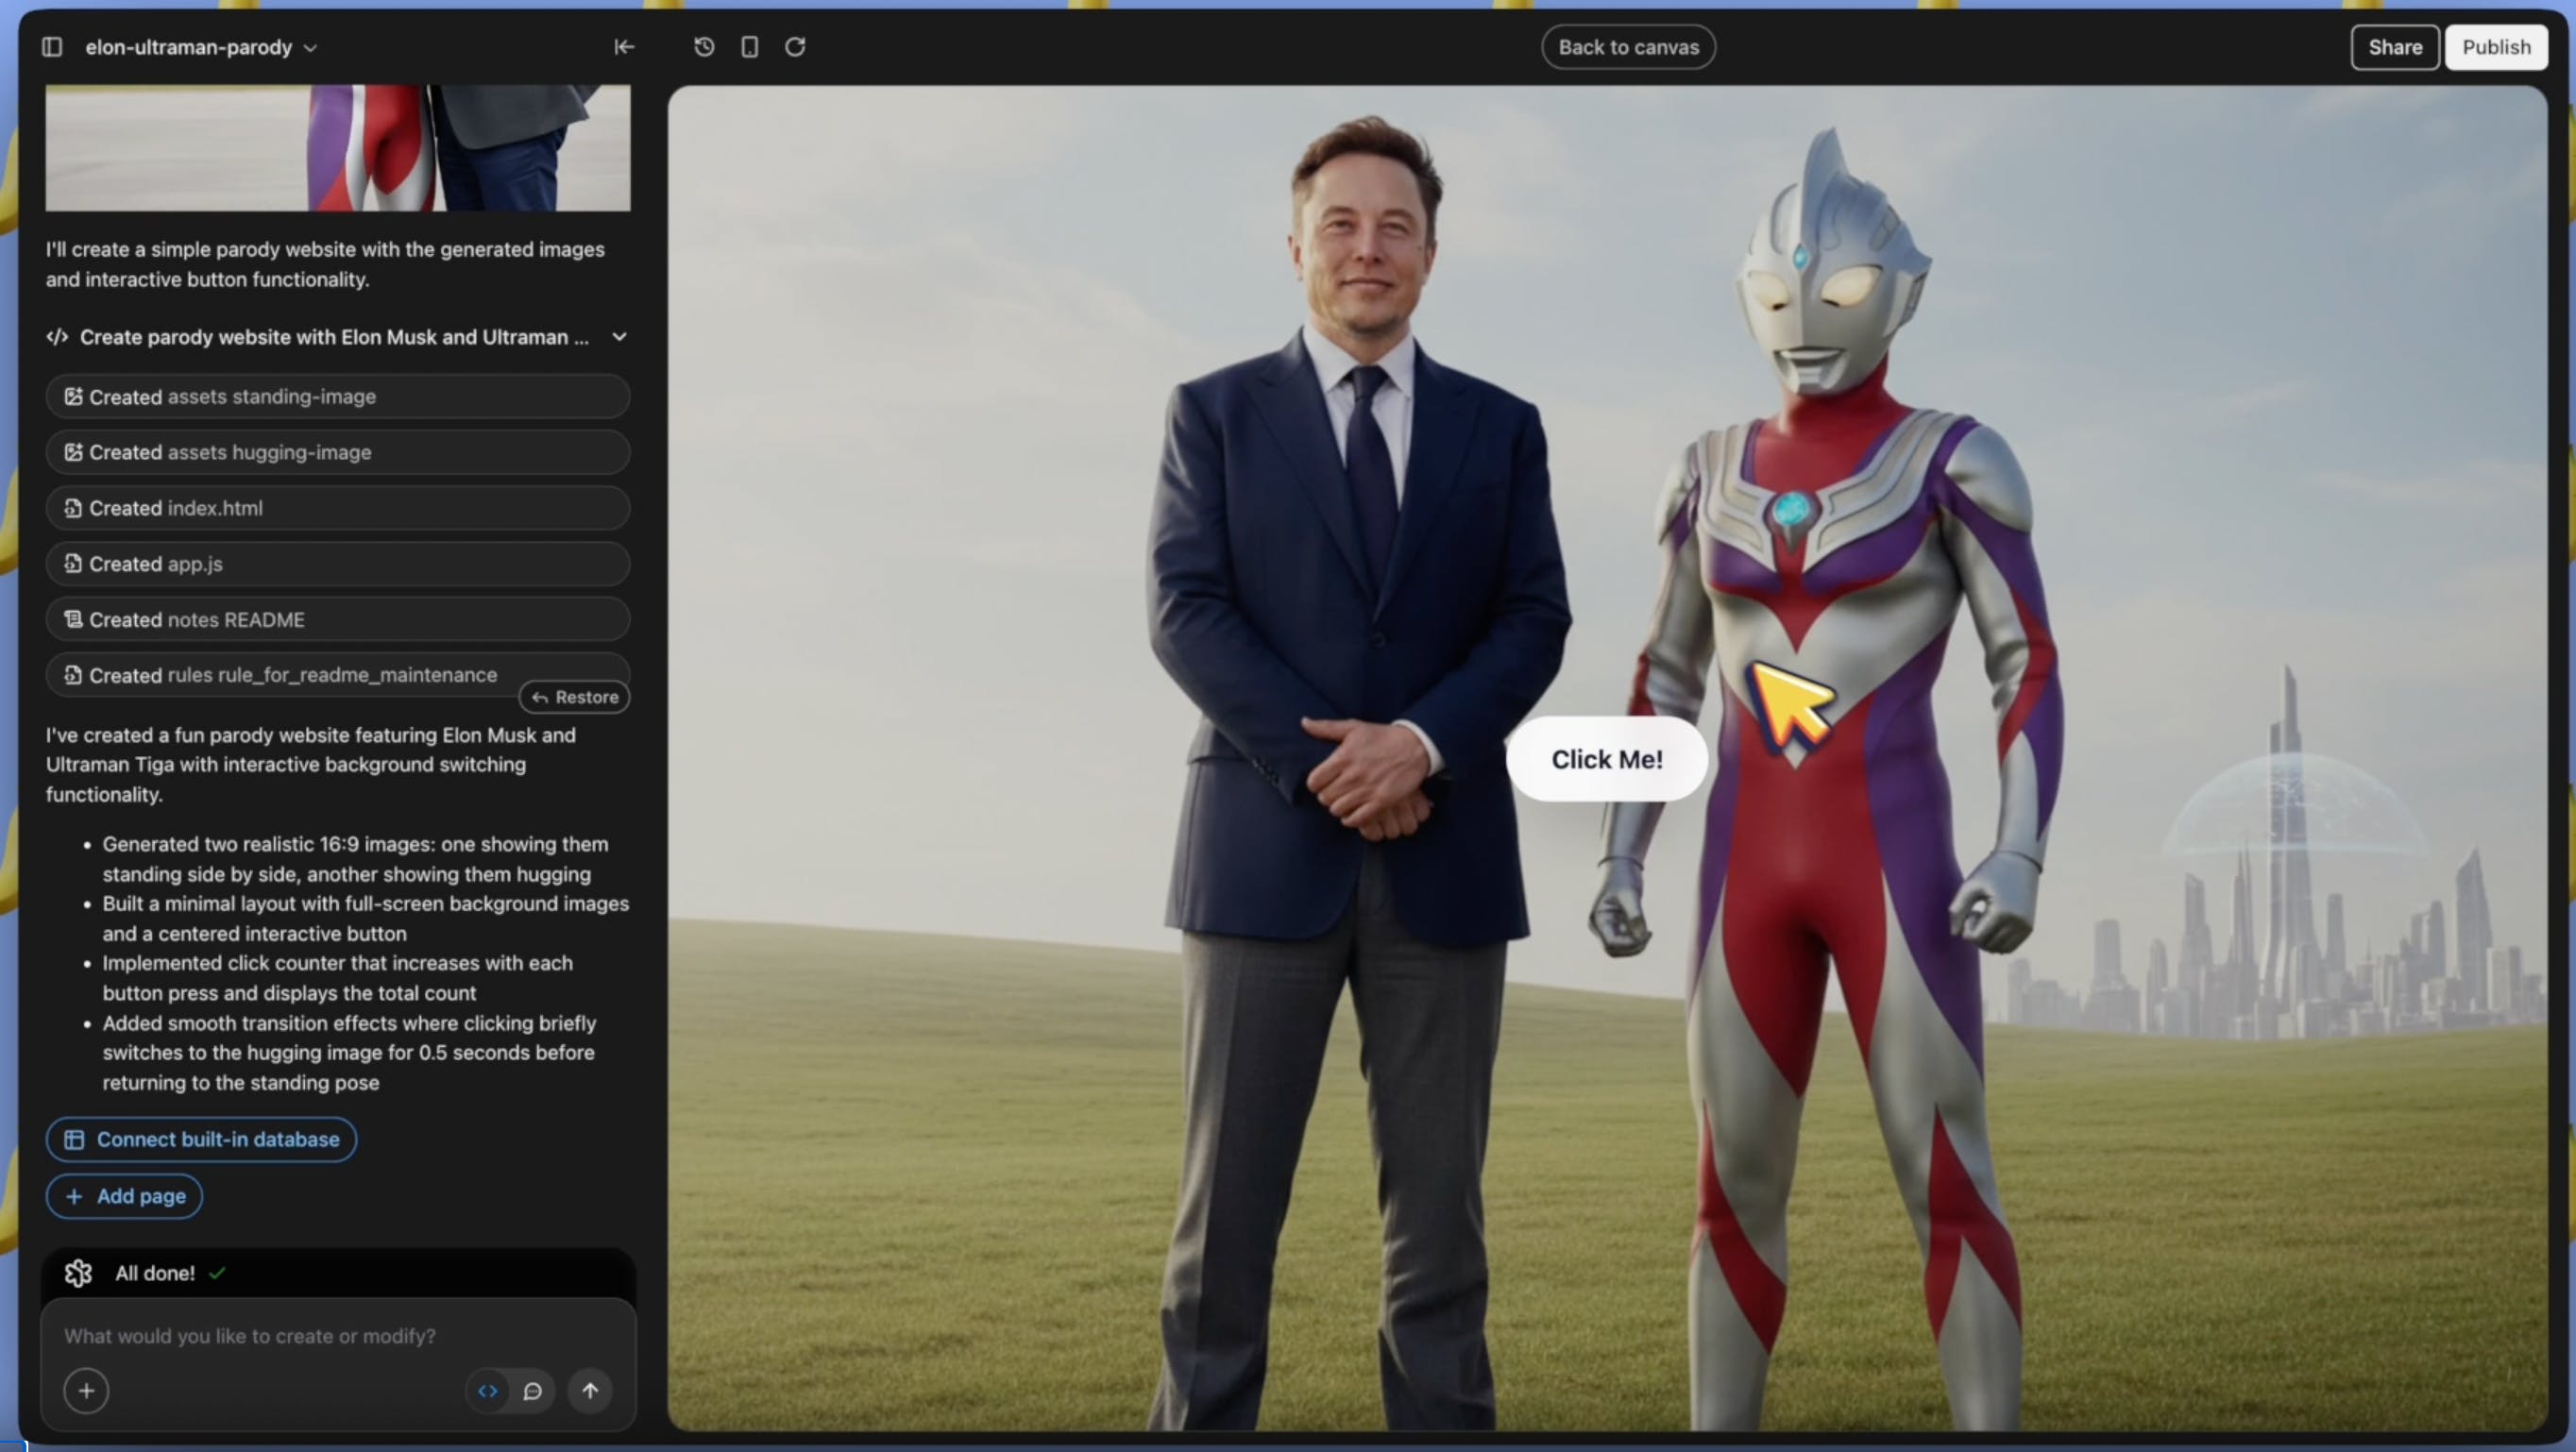Switch to mobile device preview icon
Screen dimensions: 2576x1452
coord(749,47)
